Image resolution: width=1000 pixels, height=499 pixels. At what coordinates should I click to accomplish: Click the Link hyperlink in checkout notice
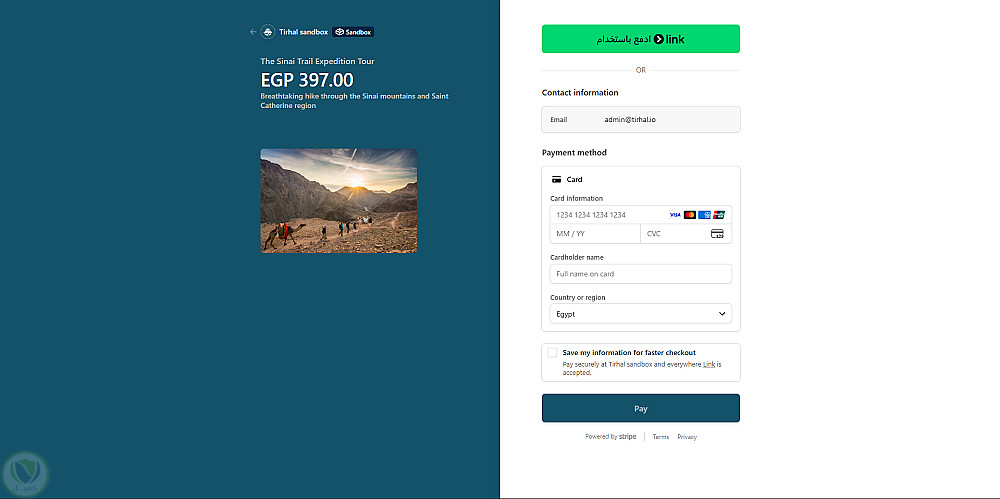click(x=708, y=365)
